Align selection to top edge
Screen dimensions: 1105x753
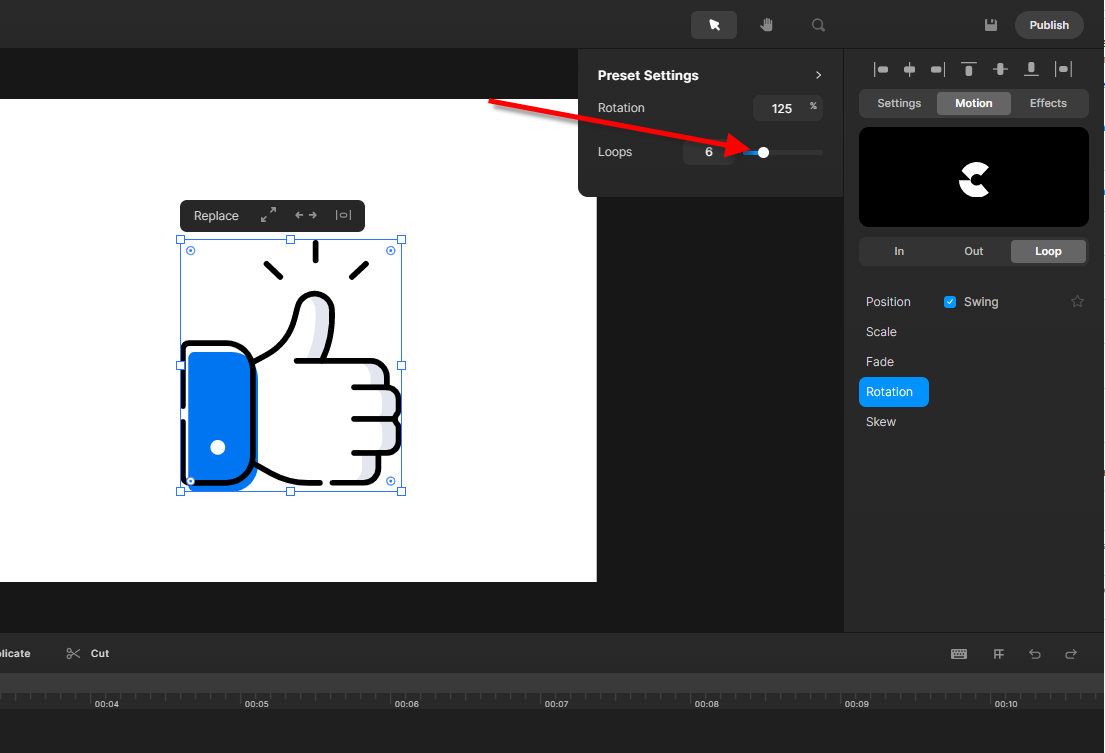(969, 69)
